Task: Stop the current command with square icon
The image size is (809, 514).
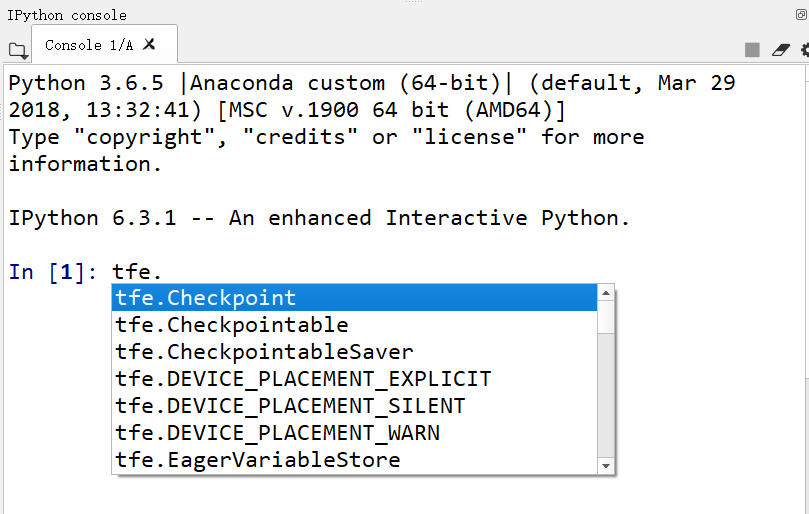Action: point(752,50)
